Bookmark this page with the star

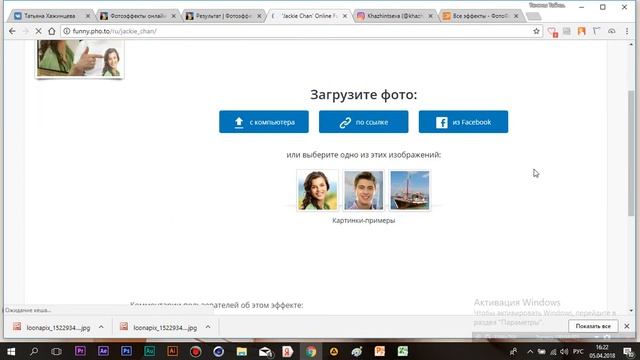coord(536,31)
